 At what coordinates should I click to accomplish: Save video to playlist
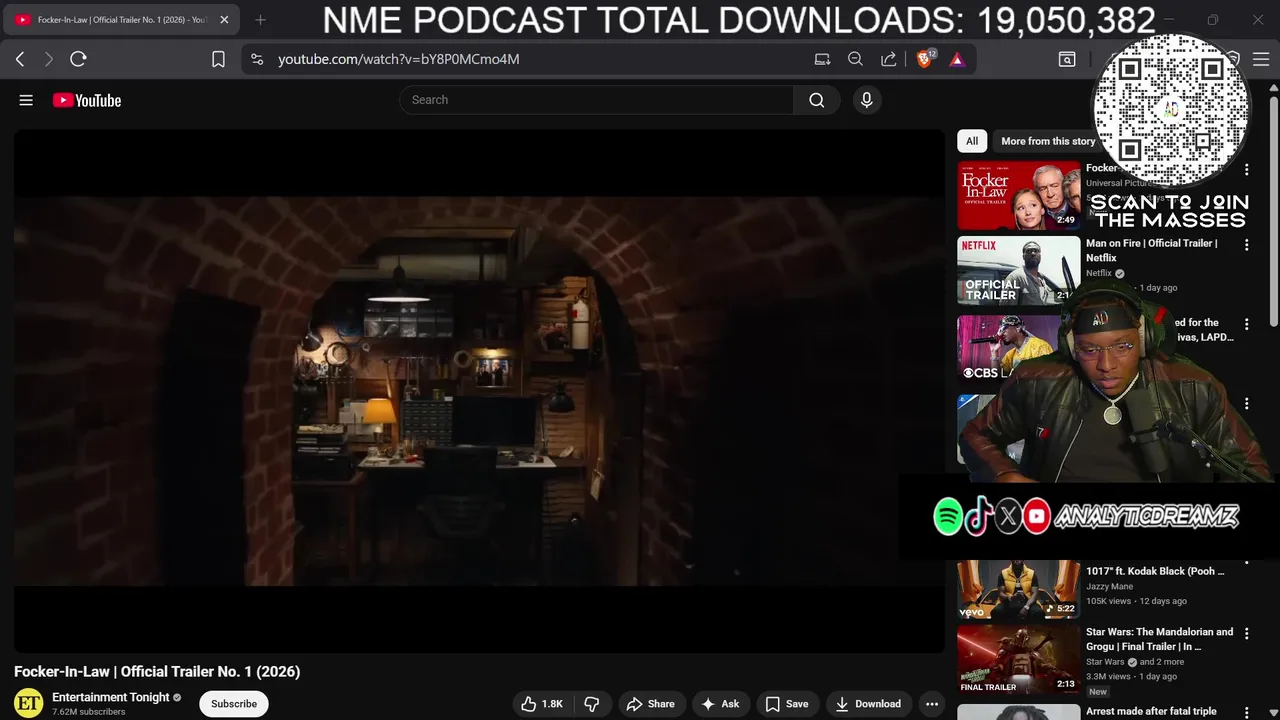pyautogui.click(x=787, y=704)
